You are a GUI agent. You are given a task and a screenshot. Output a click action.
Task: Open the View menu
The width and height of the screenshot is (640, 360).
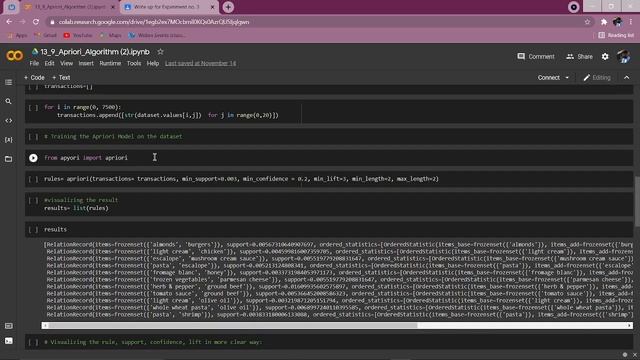coord(67,64)
